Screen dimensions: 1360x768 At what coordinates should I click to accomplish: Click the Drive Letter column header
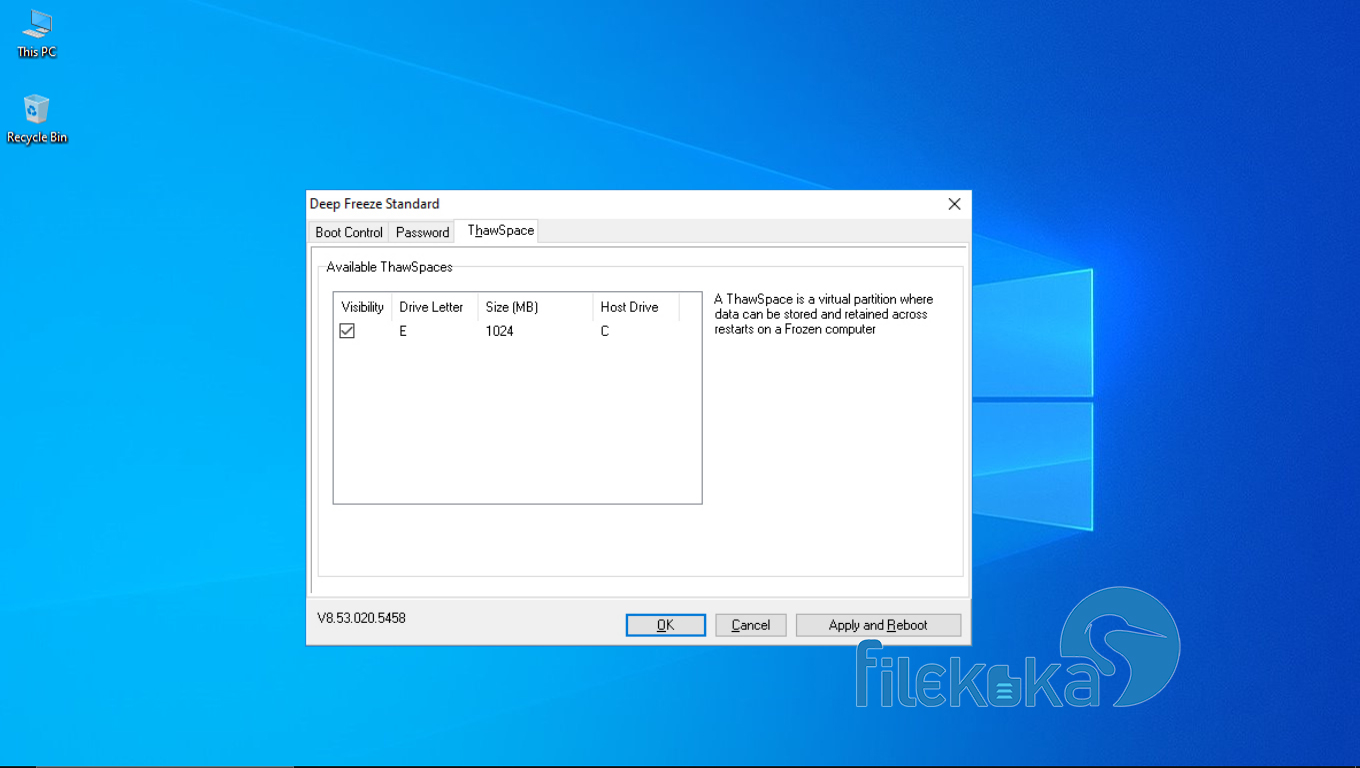point(434,307)
